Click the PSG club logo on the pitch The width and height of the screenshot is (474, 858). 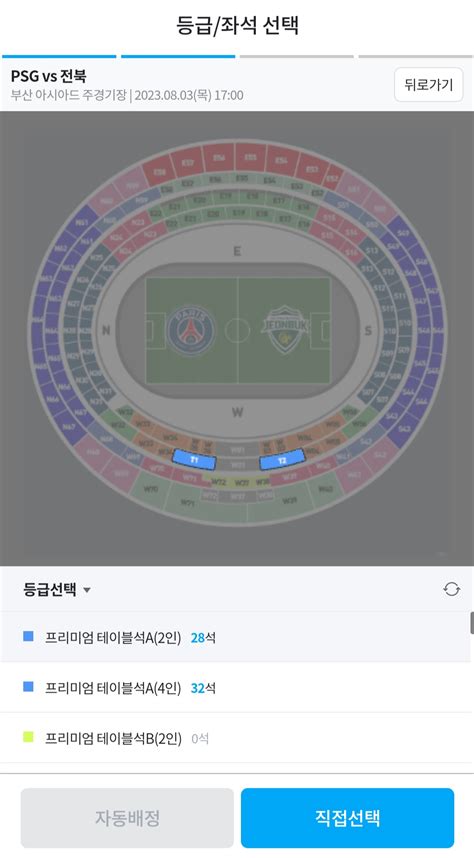[x=190, y=331]
